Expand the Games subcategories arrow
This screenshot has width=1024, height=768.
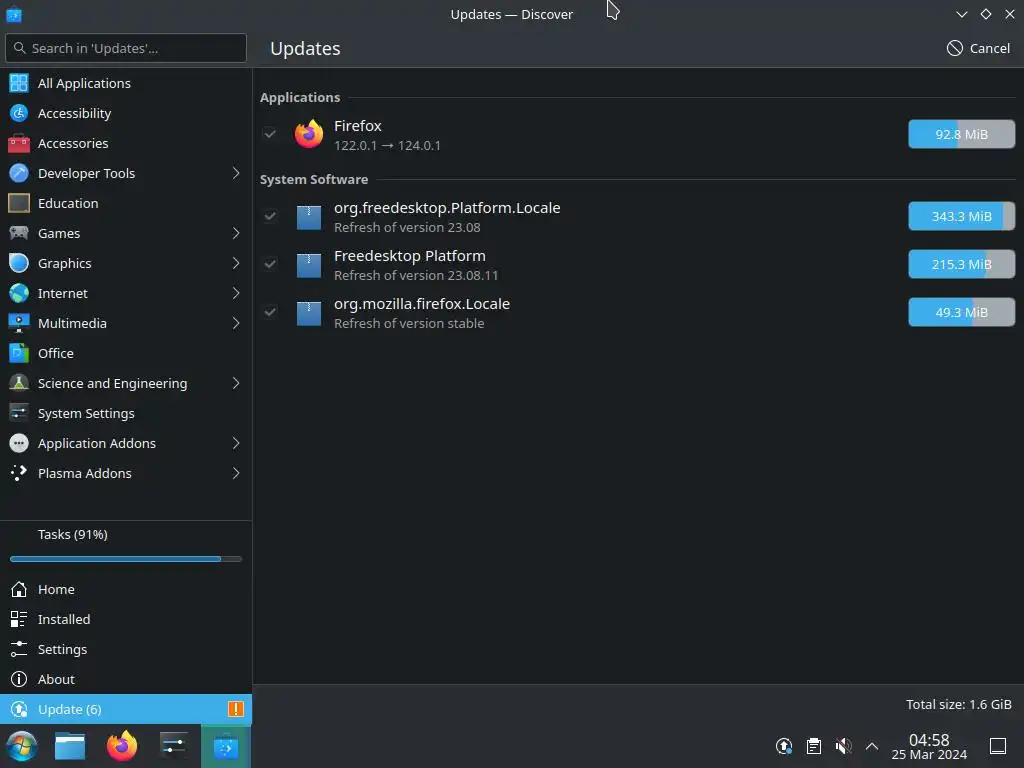236,233
